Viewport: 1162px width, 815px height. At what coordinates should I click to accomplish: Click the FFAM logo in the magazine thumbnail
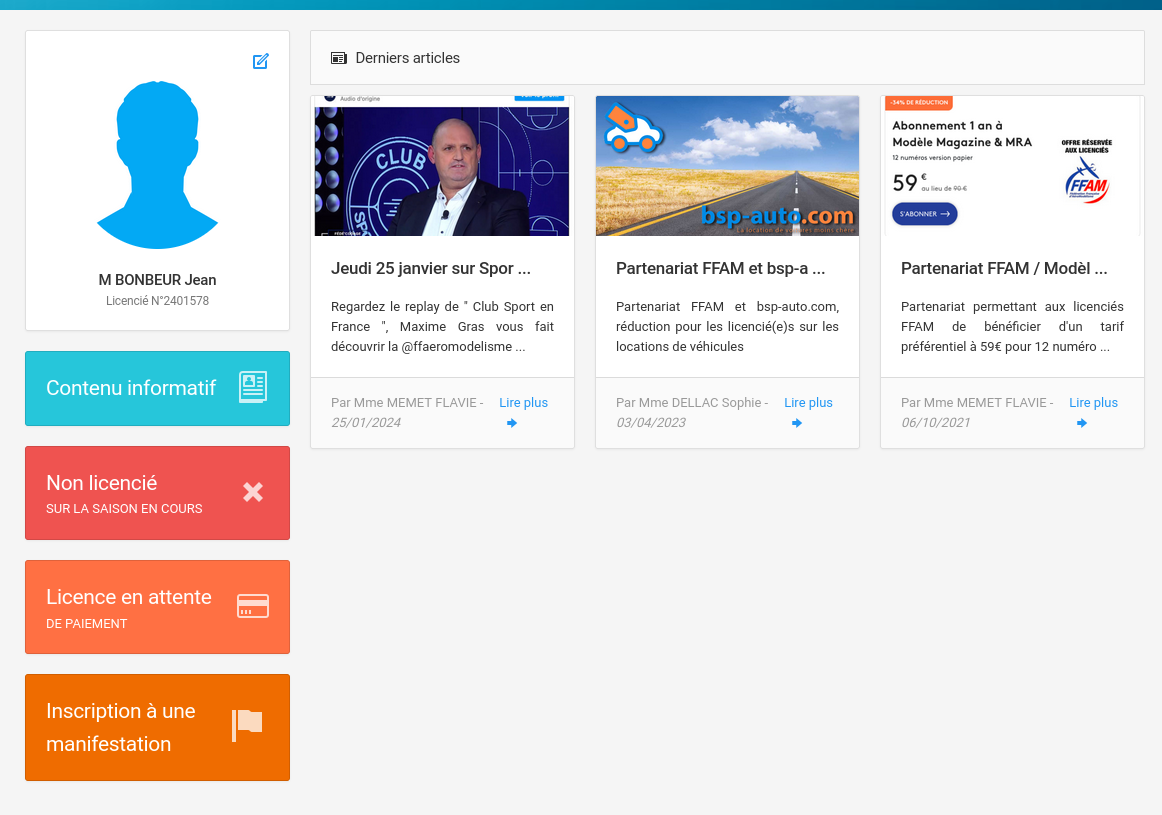(1086, 182)
